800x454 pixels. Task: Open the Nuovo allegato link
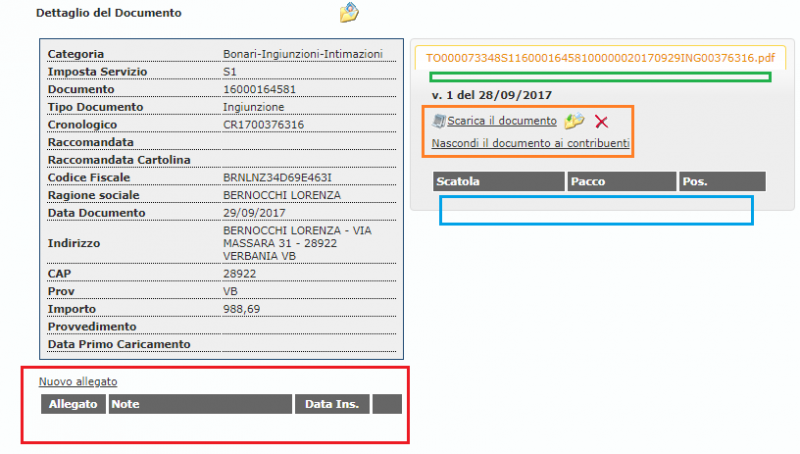click(78, 382)
